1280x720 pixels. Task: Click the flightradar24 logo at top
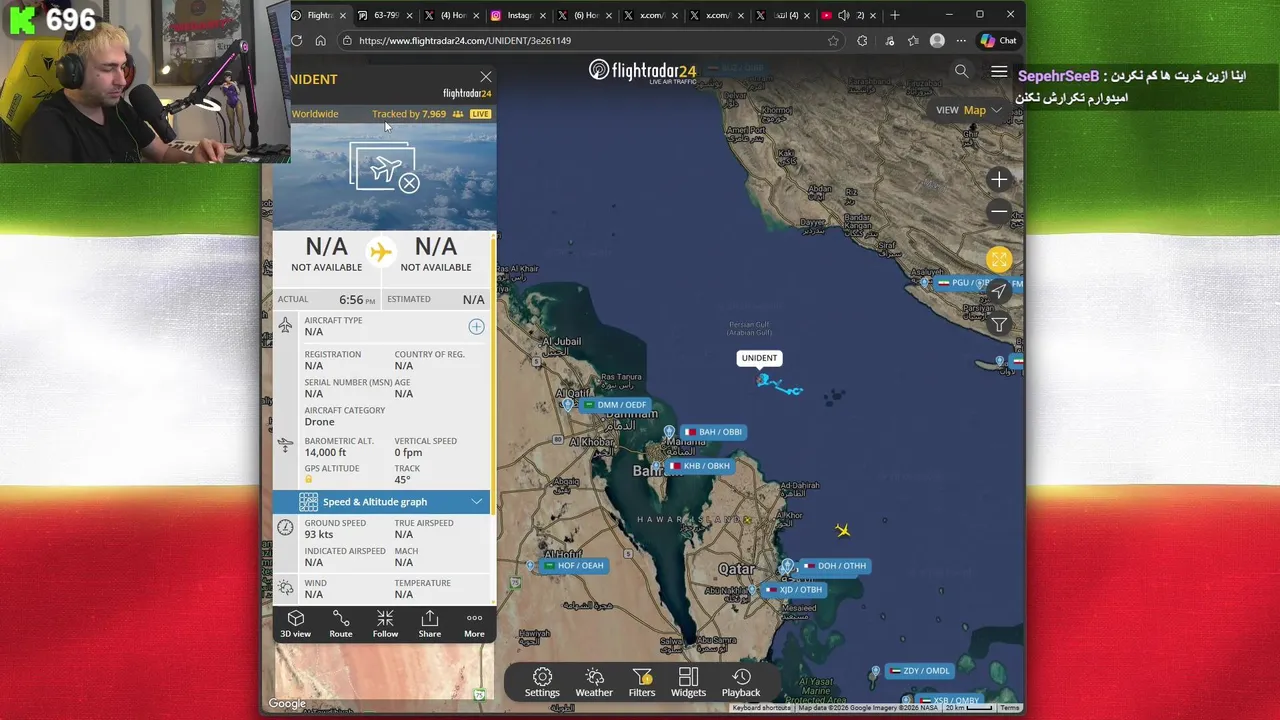coord(642,71)
